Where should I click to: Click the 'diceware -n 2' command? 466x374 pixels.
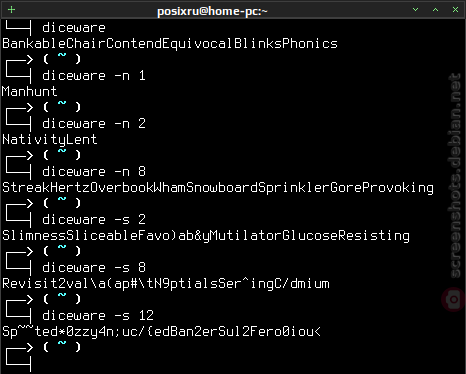point(94,124)
